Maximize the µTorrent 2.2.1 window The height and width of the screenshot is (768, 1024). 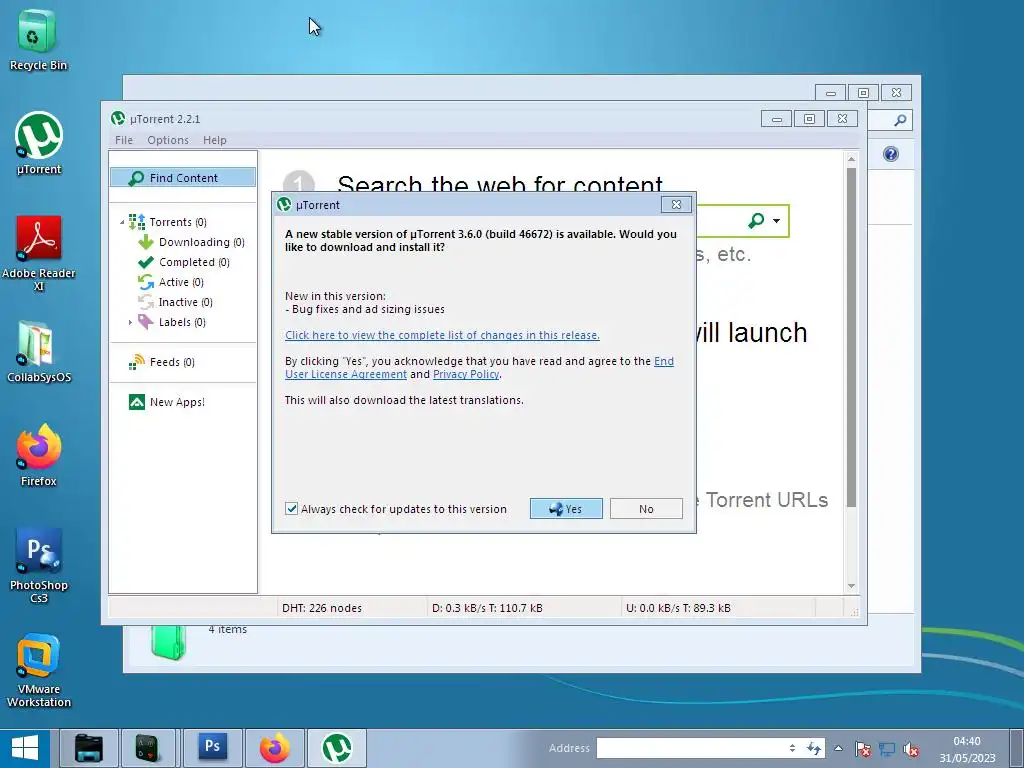(809, 119)
